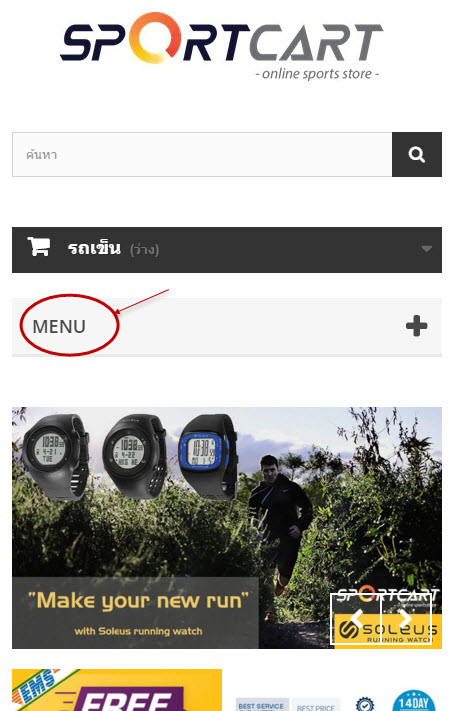Open the MENU label
The height and width of the screenshot is (711, 454).
tap(59, 326)
